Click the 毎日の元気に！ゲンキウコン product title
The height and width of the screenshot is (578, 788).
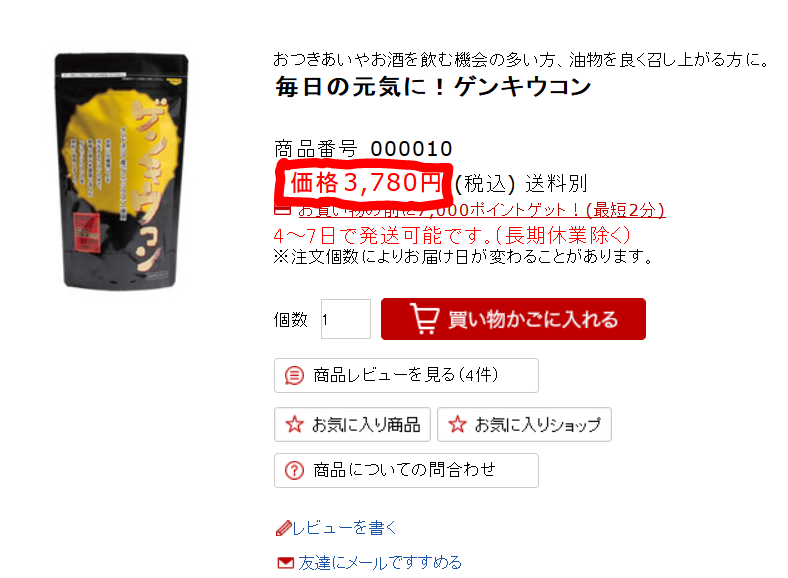pyautogui.click(x=433, y=86)
